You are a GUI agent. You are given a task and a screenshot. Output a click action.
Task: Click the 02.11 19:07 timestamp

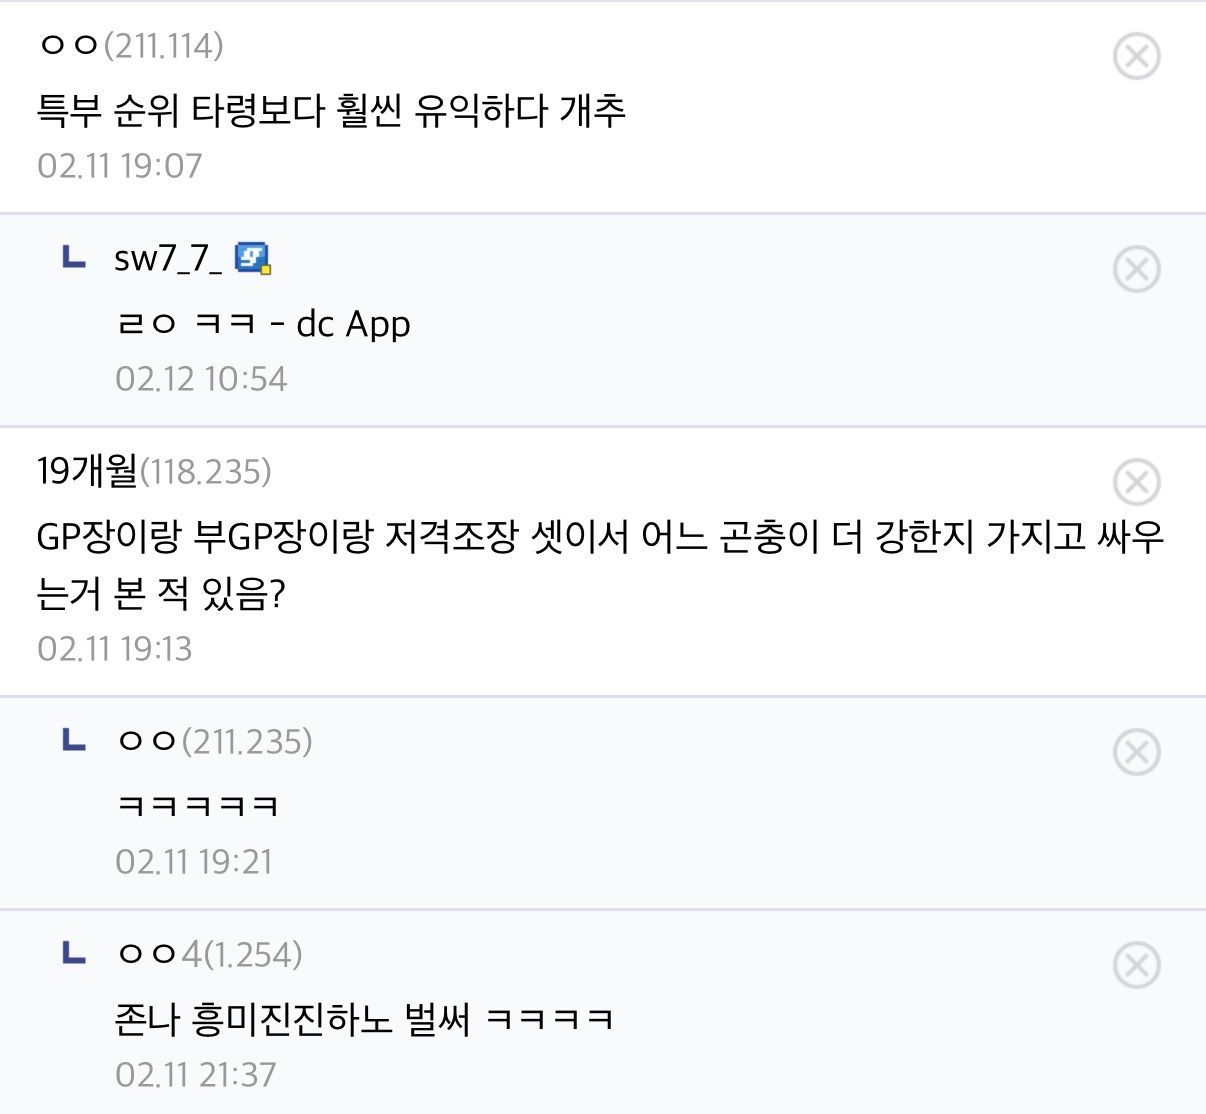coord(120,165)
